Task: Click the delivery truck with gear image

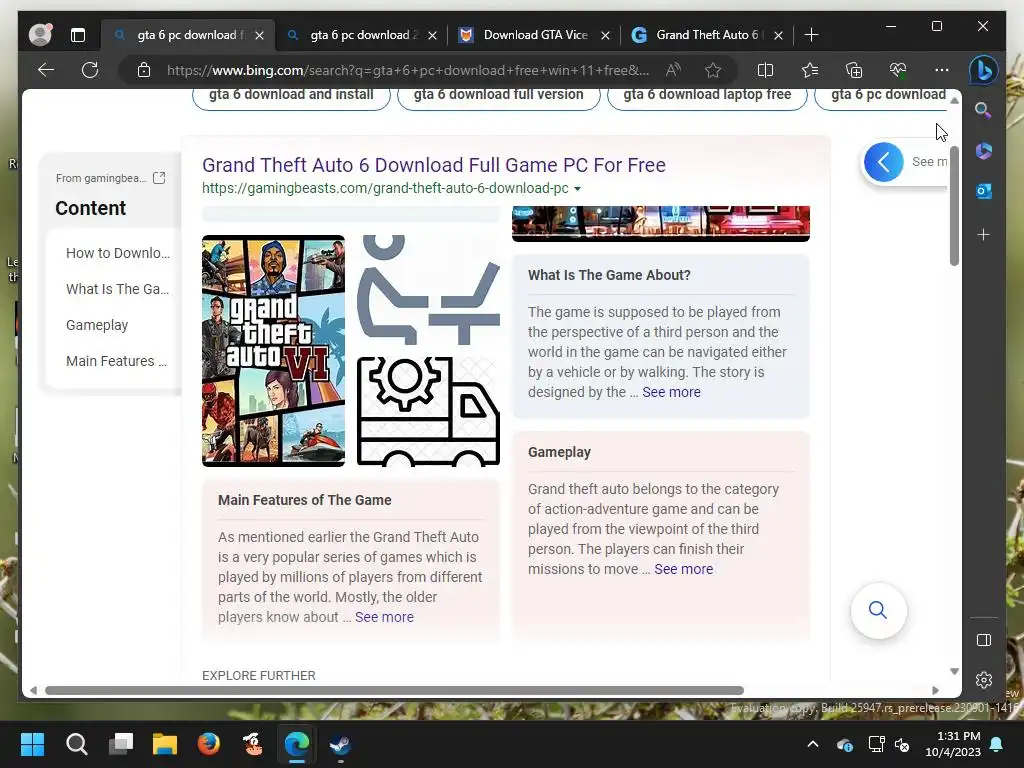Action: (428, 411)
